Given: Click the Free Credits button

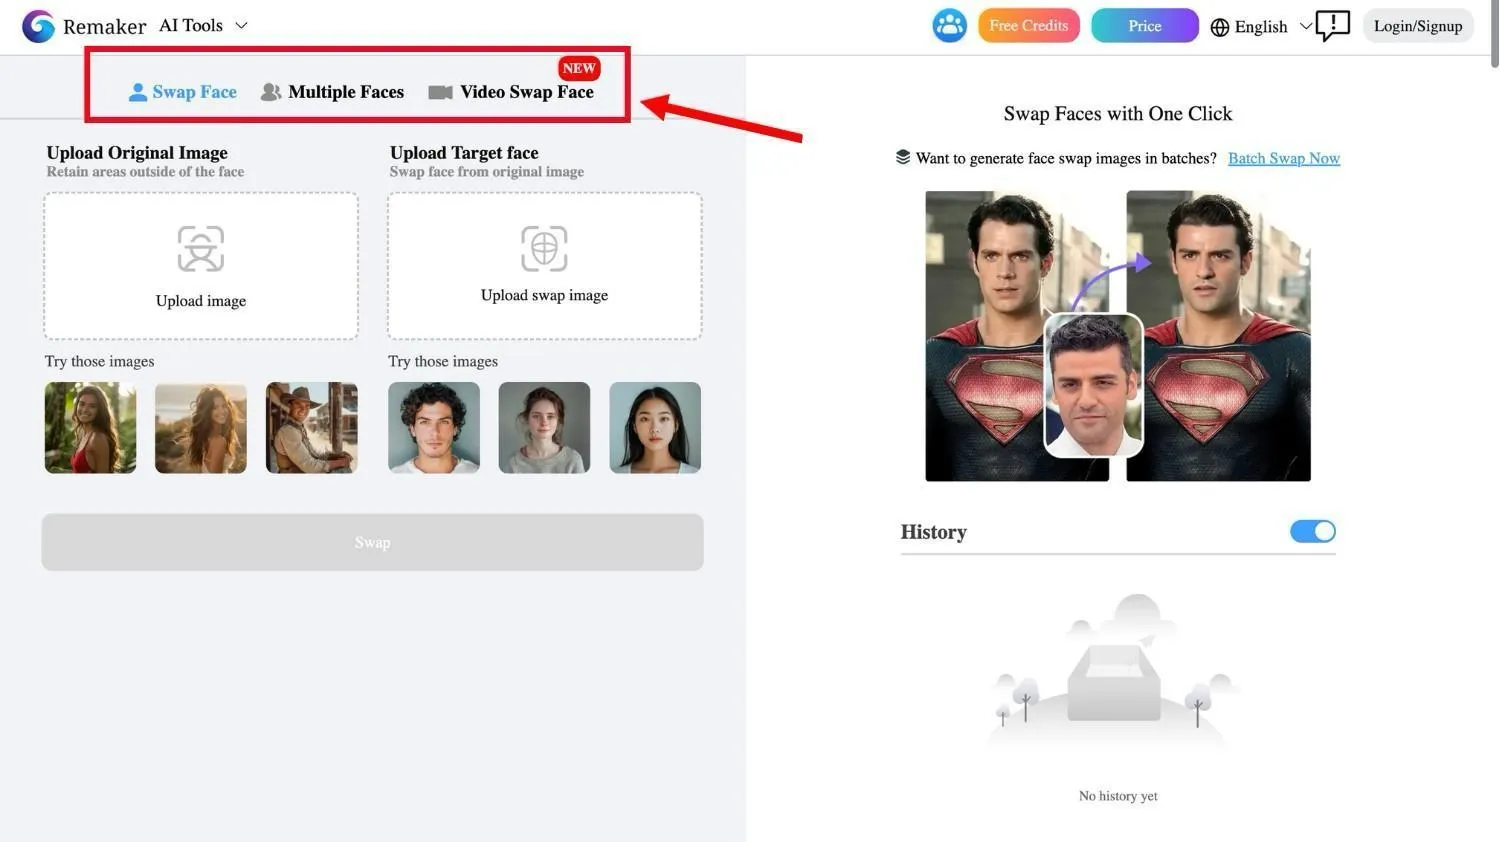Looking at the screenshot, I should 1028,26.
